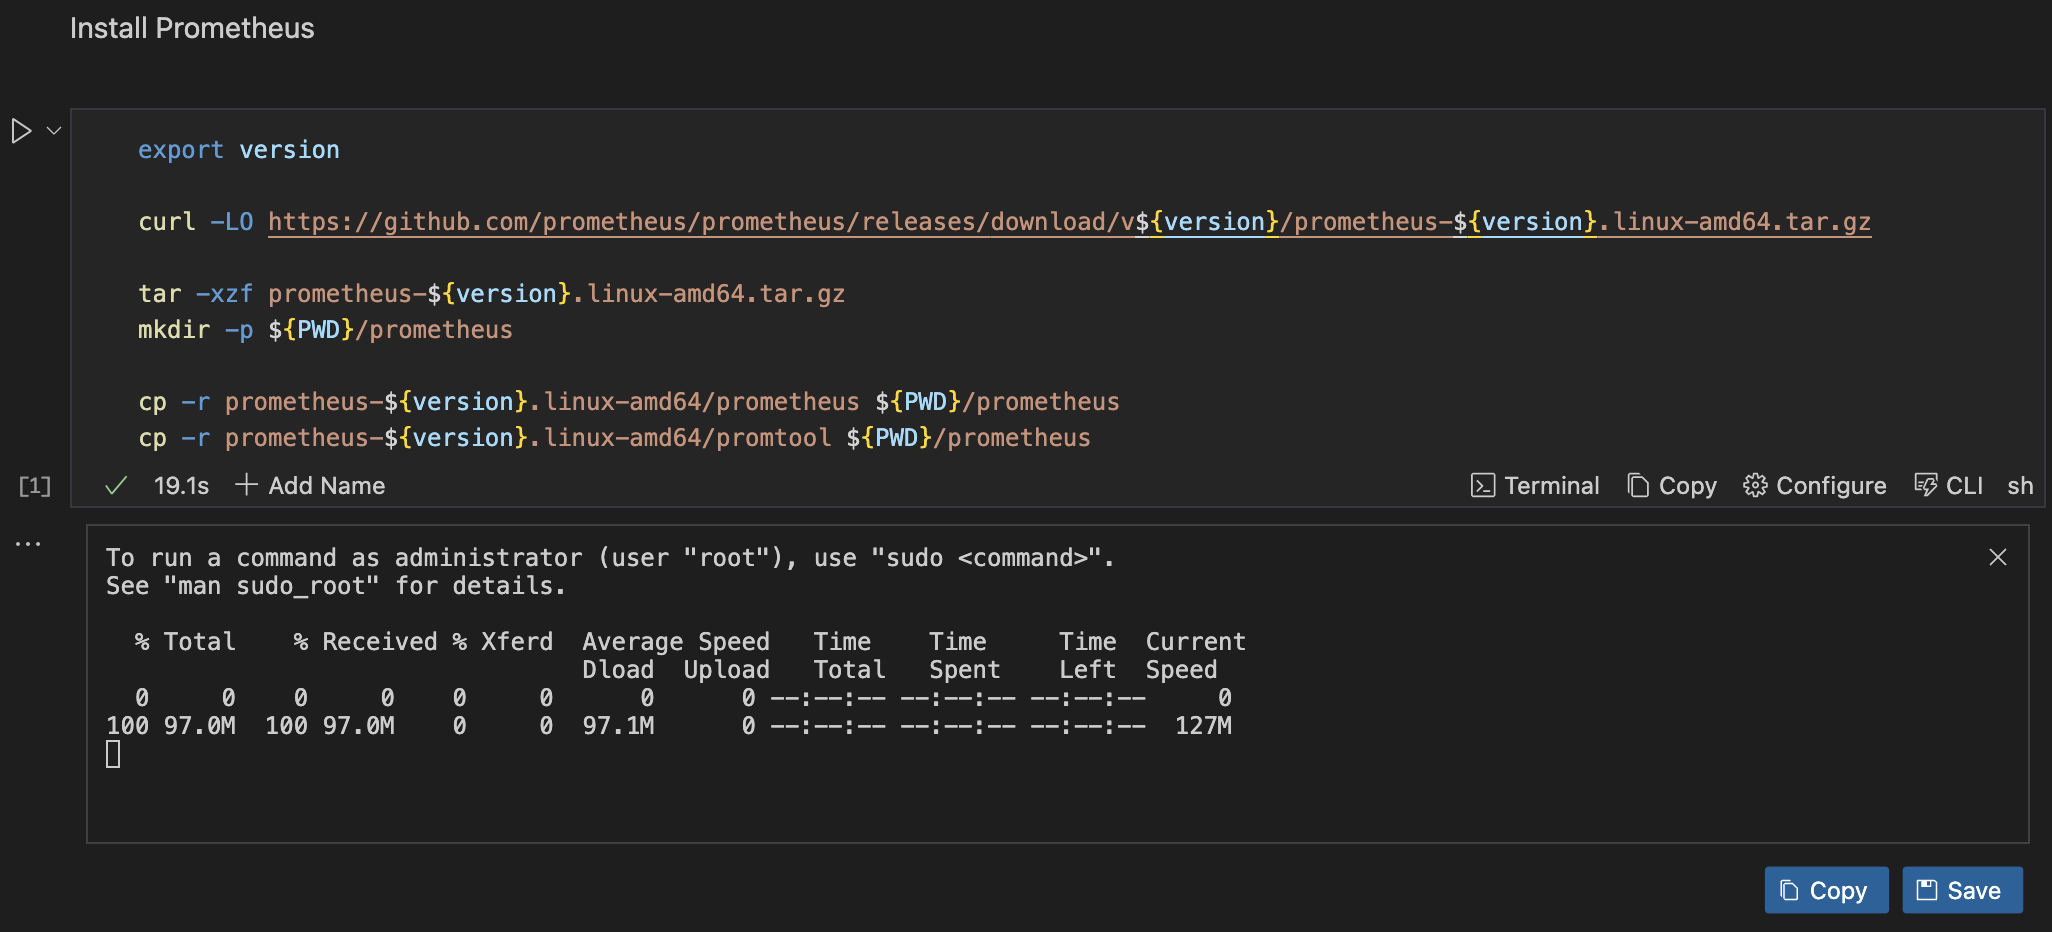Click the 'To run a command as administrator' line
The height and width of the screenshot is (932, 2052).
(x=610, y=558)
